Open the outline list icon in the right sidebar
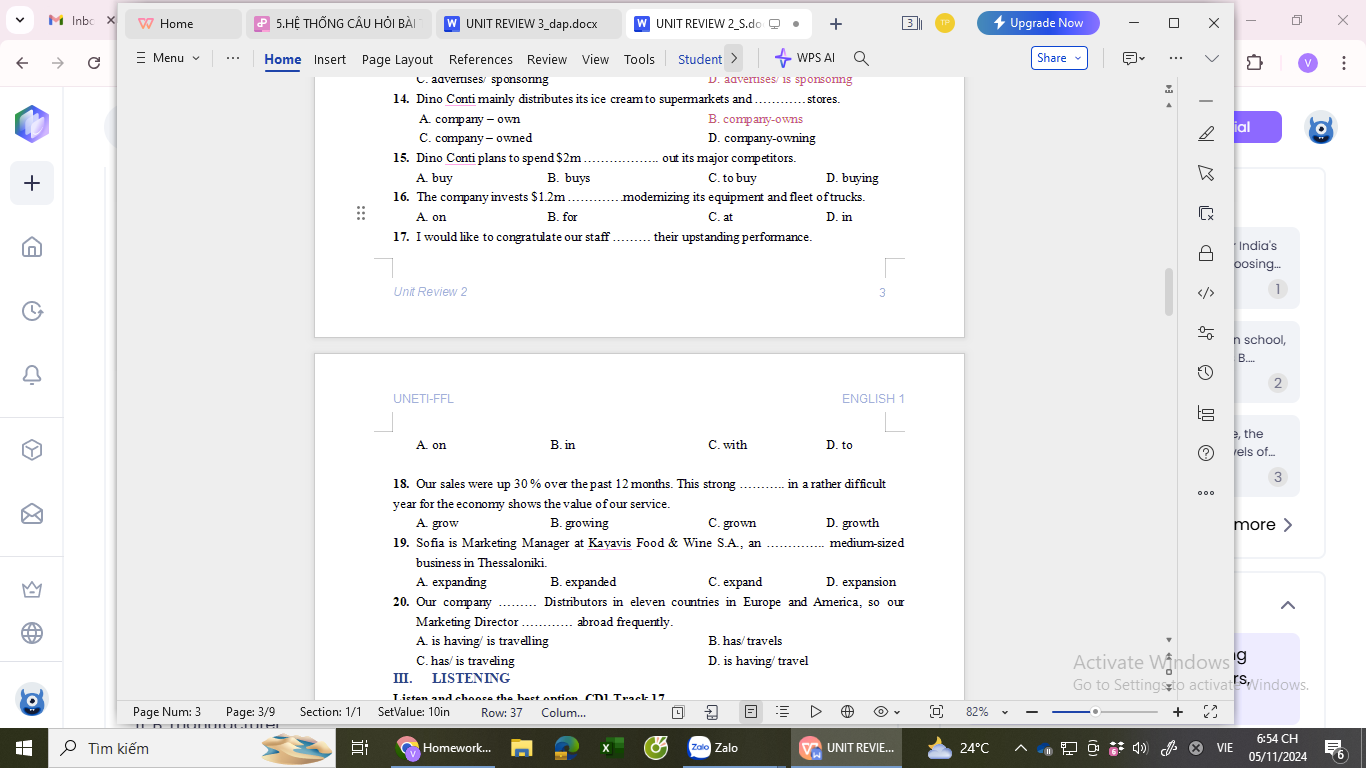 (1206, 413)
